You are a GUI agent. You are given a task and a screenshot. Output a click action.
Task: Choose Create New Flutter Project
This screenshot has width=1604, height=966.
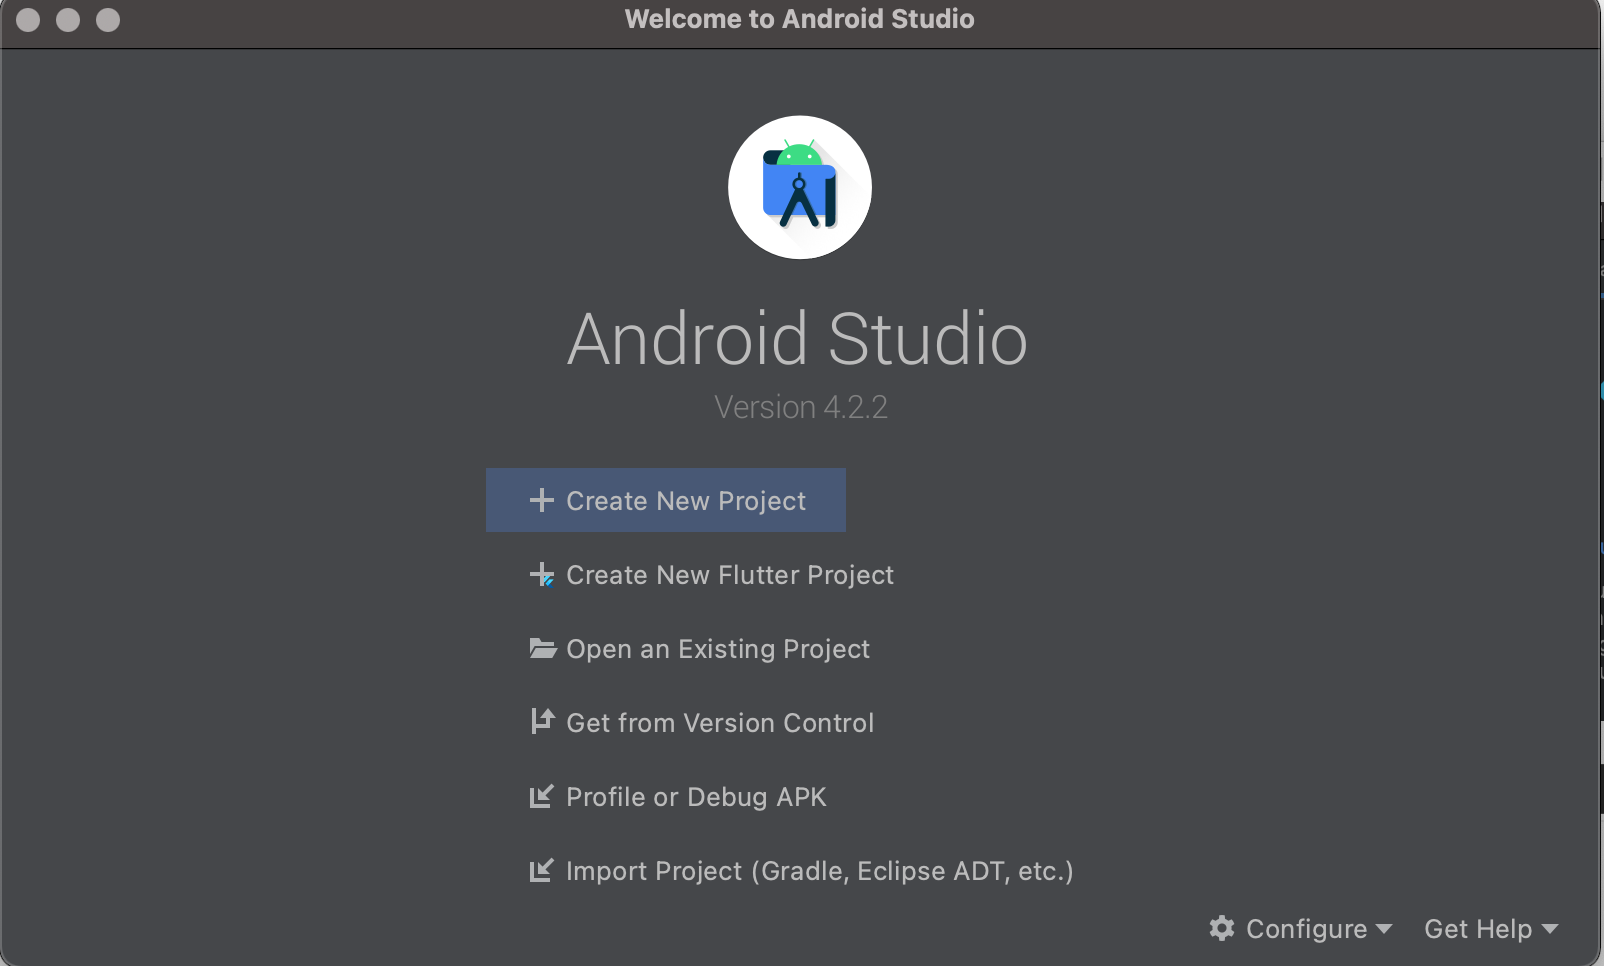click(711, 575)
